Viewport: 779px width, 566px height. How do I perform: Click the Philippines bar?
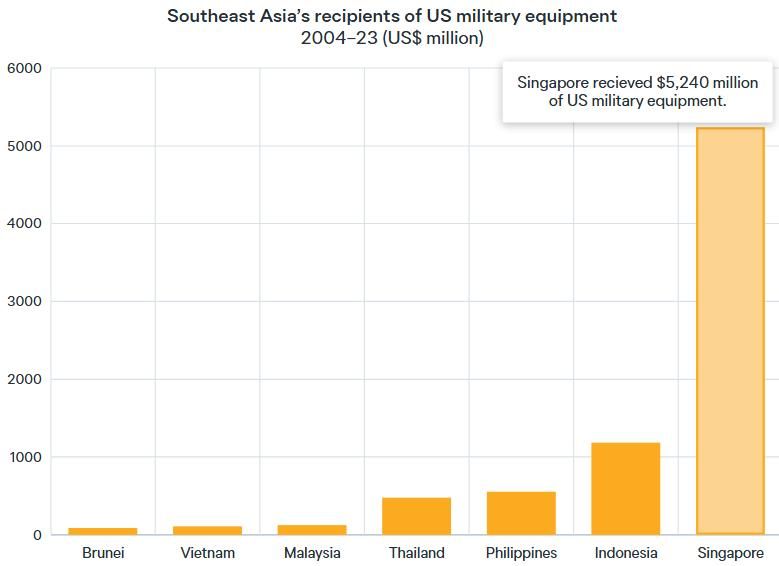point(521,513)
